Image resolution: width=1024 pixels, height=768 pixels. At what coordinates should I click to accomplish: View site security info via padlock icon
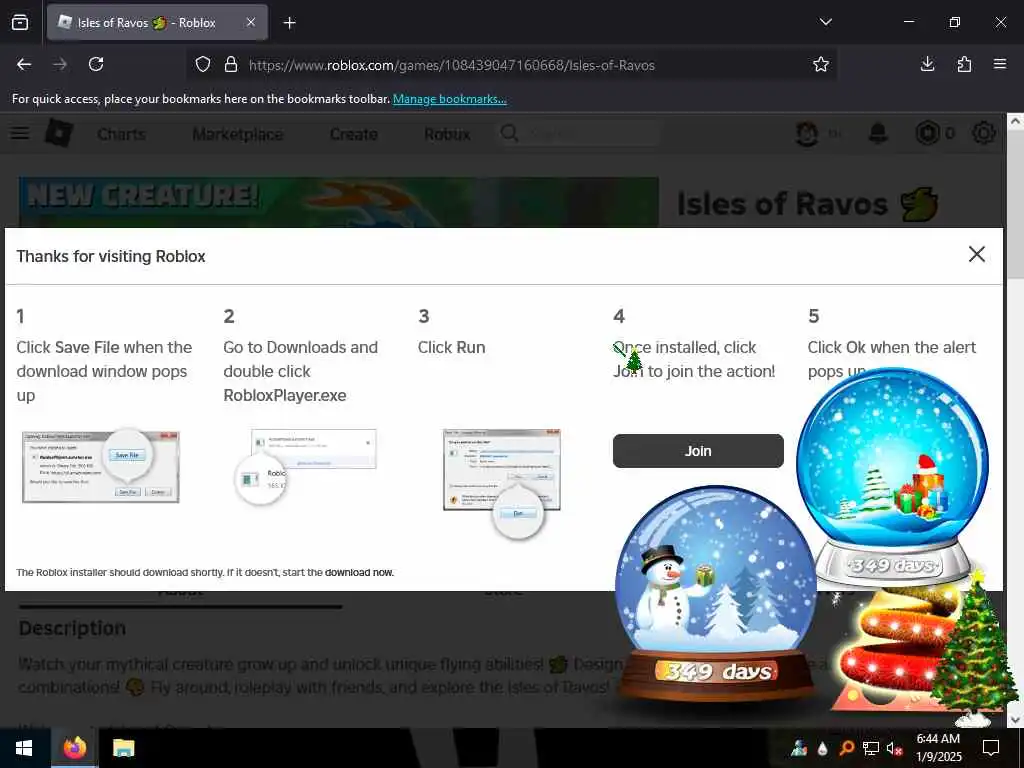[x=231, y=64]
